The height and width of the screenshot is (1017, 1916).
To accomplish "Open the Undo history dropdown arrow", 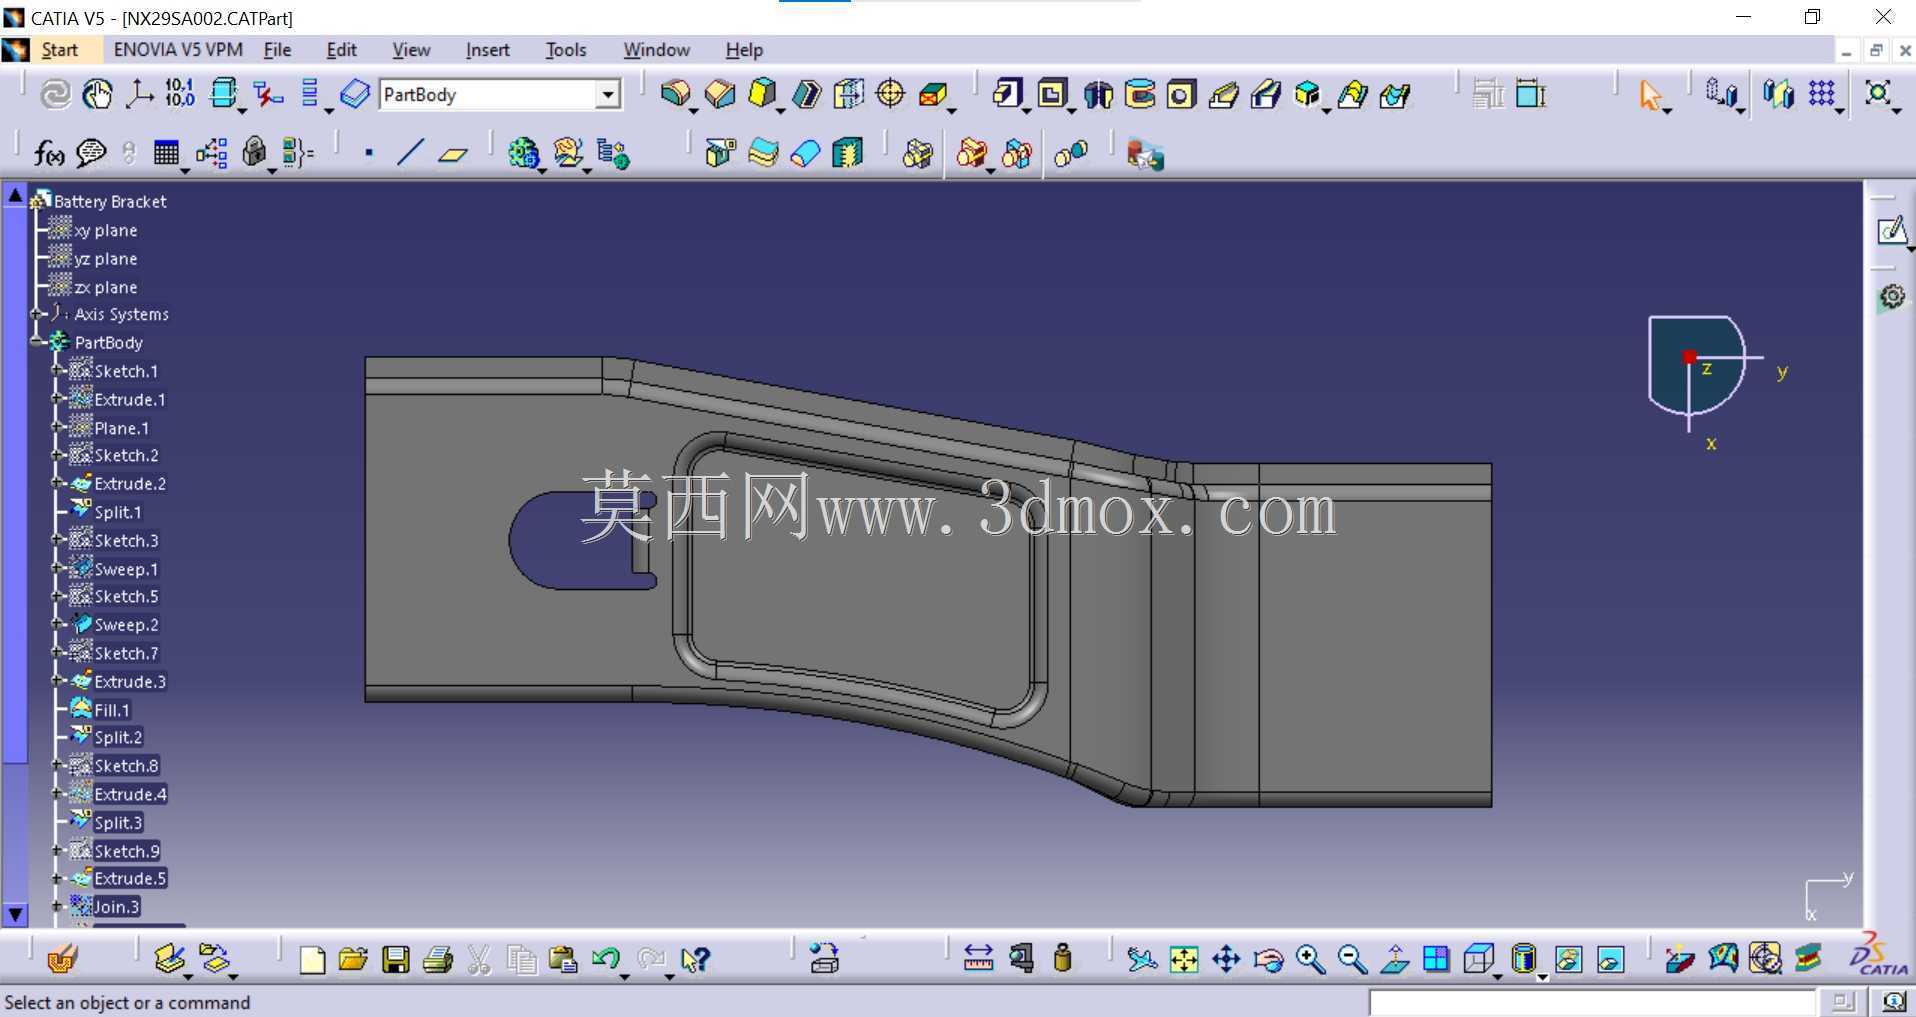I will coord(625,977).
